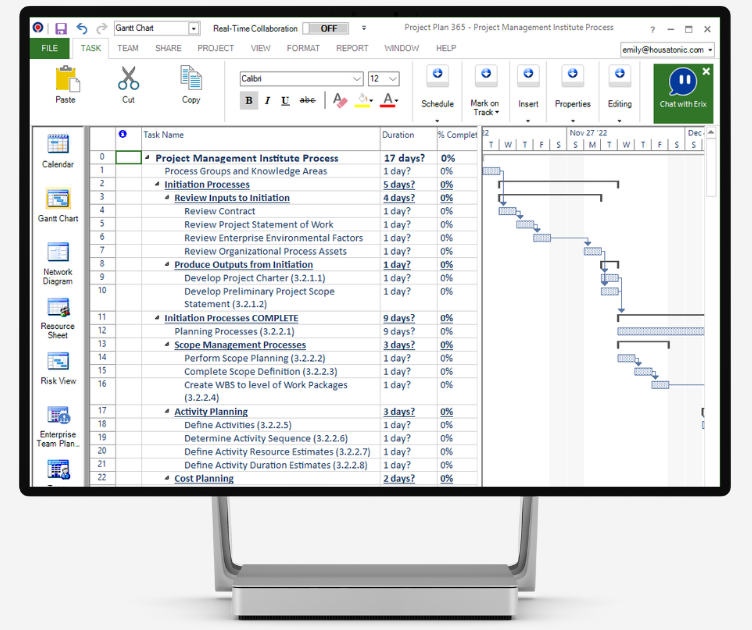Open the background fill color picker
This screenshot has width=752, height=630.
364,100
